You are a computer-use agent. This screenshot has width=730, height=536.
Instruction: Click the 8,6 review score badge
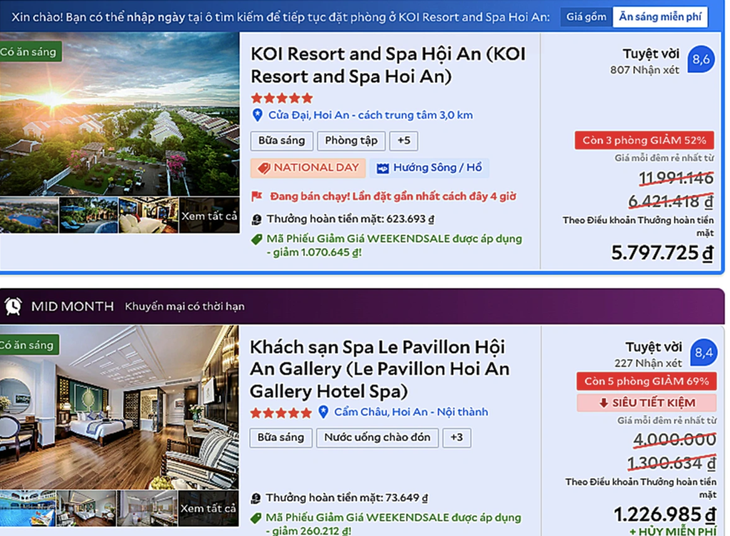[701, 59]
